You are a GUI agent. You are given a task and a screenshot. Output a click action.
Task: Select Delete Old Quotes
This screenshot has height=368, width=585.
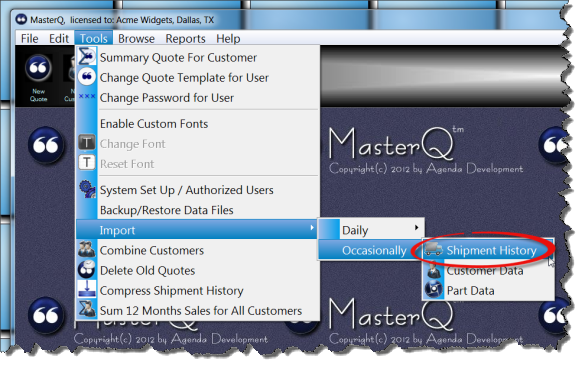(x=198, y=270)
